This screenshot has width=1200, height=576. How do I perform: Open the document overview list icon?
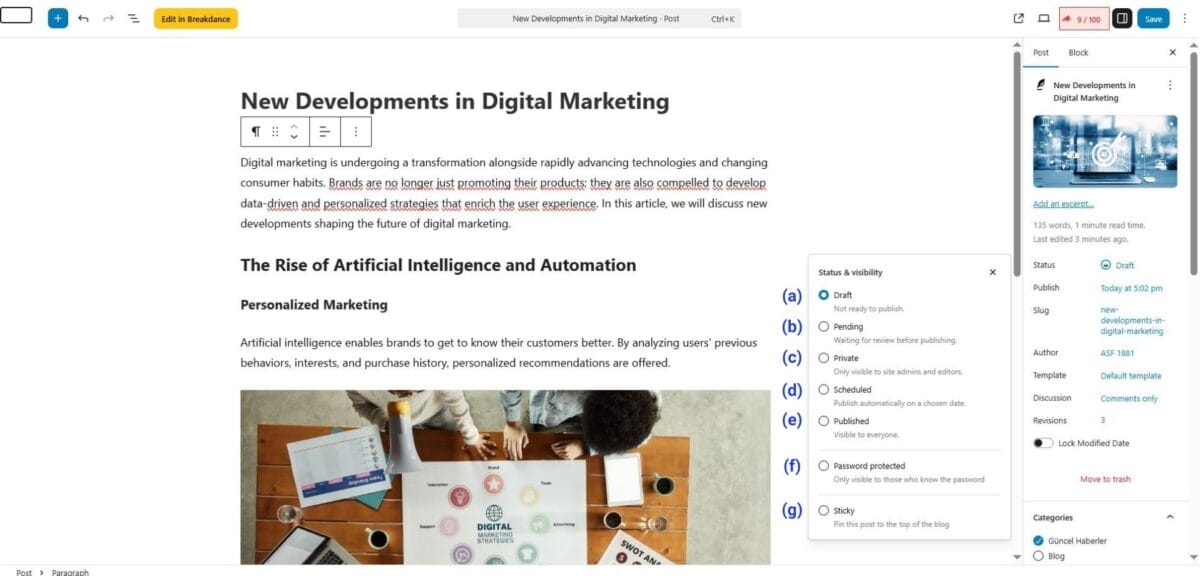pos(133,18)
